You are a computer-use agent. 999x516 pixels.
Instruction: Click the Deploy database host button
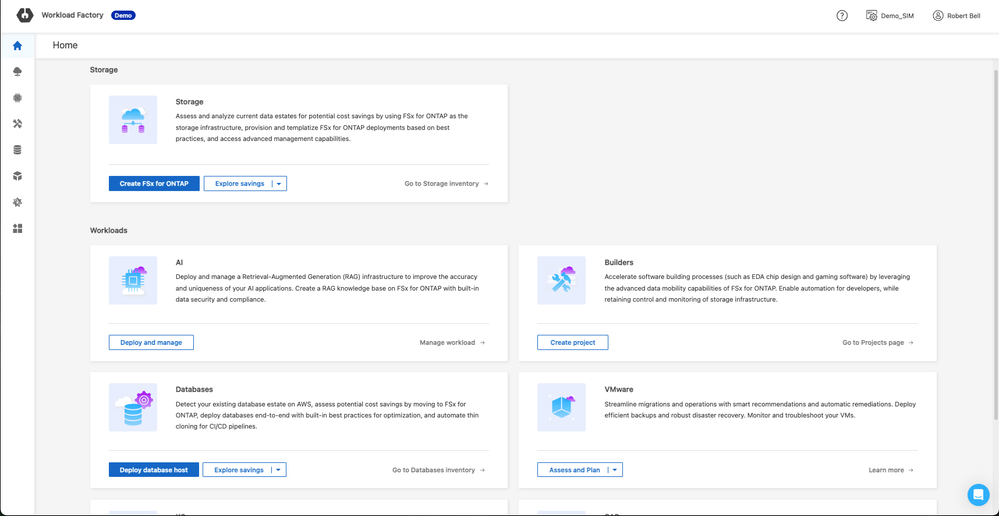click(x=153, y=470)
